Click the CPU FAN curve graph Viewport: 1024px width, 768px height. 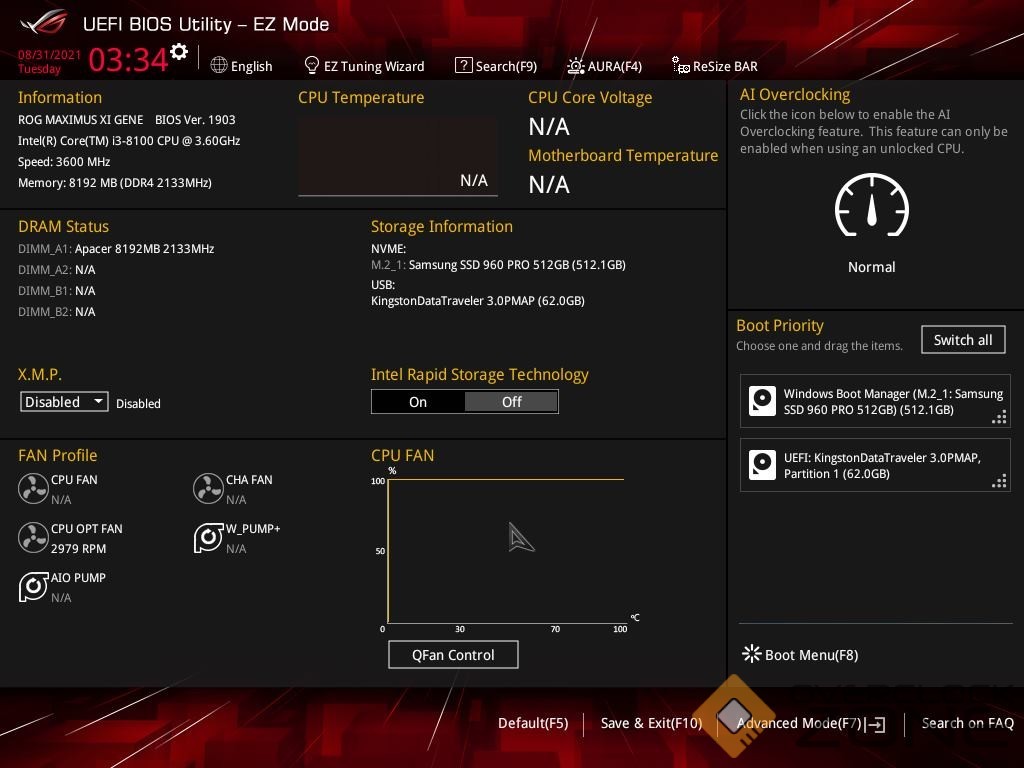[x=505, y=551]
